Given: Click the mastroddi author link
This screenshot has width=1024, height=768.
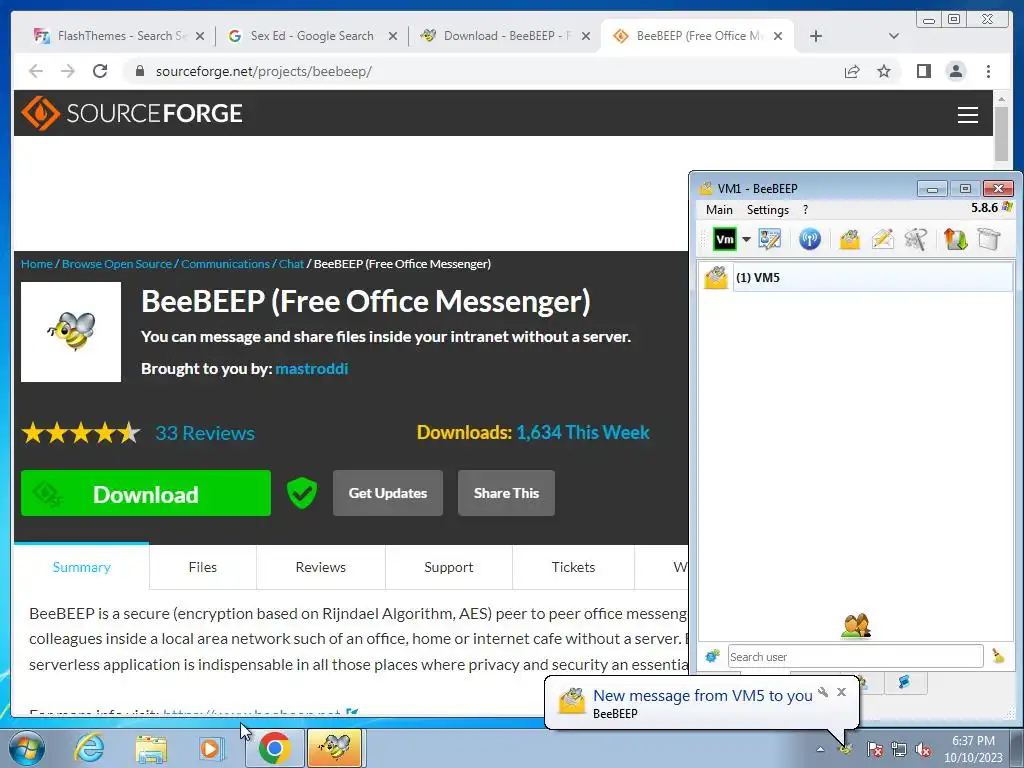Looking at the screenshot, I should click(x=312, y=369).
